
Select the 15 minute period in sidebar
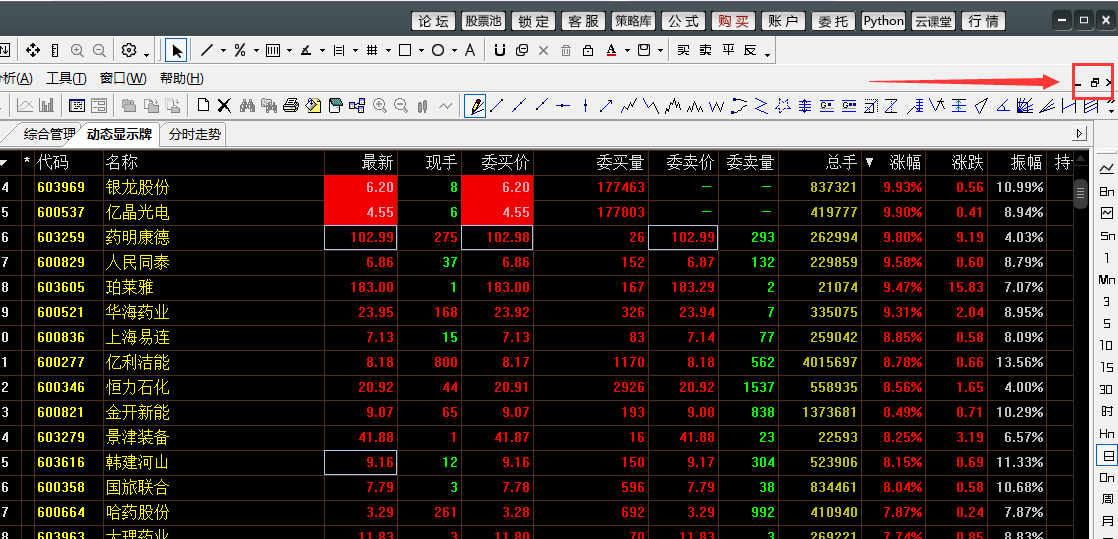[1107, 367]
